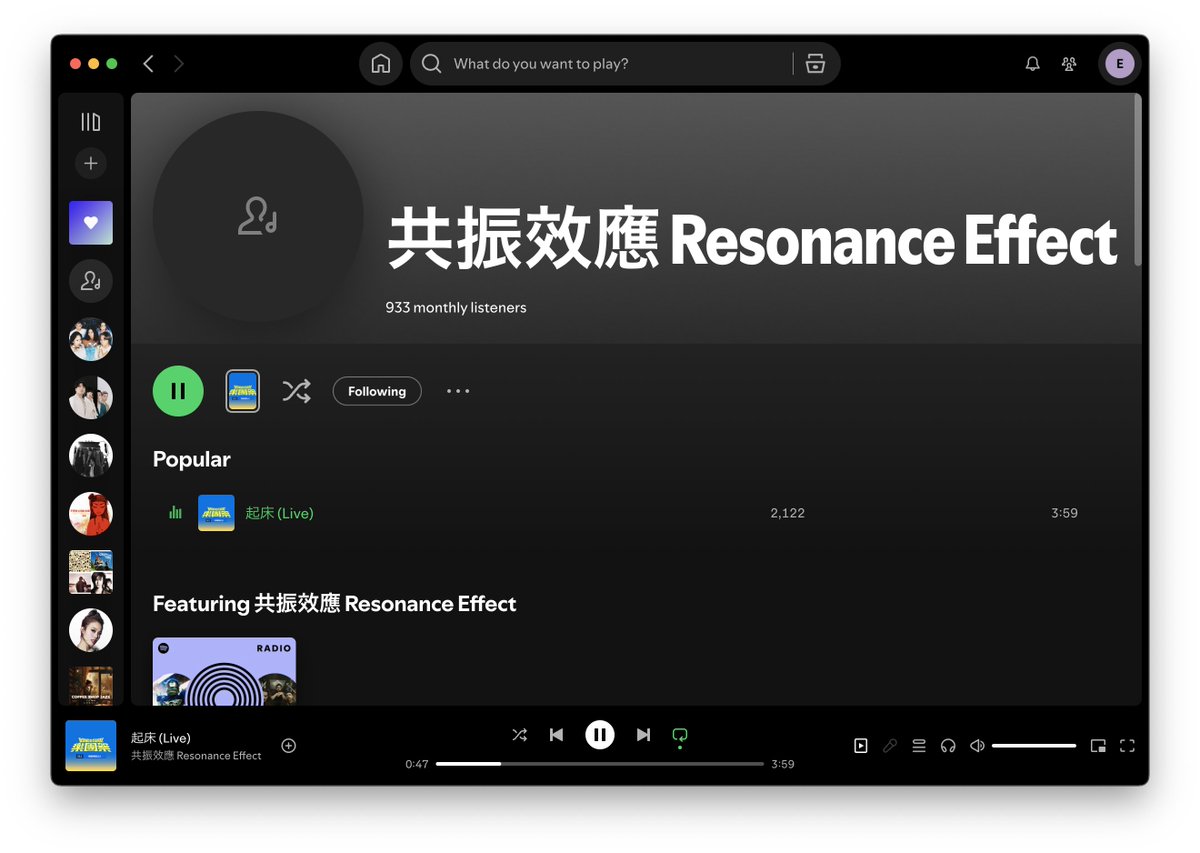Open the profile avatar labeled E
The image size is (1200, 853).
click(1119, 64)
